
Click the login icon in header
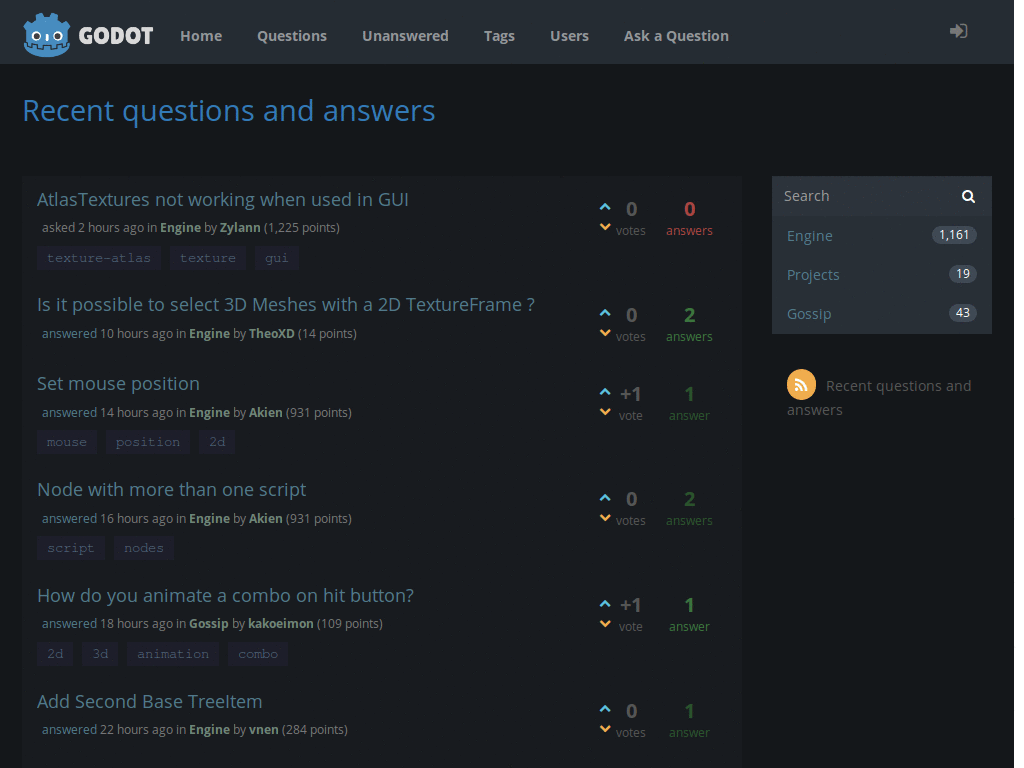pos(958,31)
